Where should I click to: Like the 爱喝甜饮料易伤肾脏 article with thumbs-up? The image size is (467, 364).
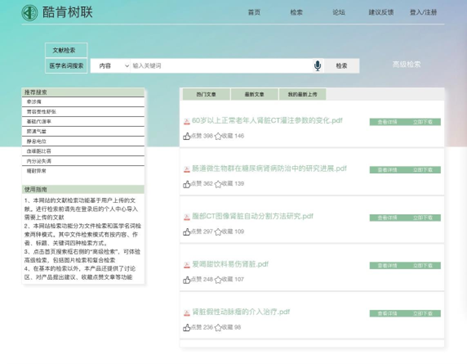pos(187,280)
